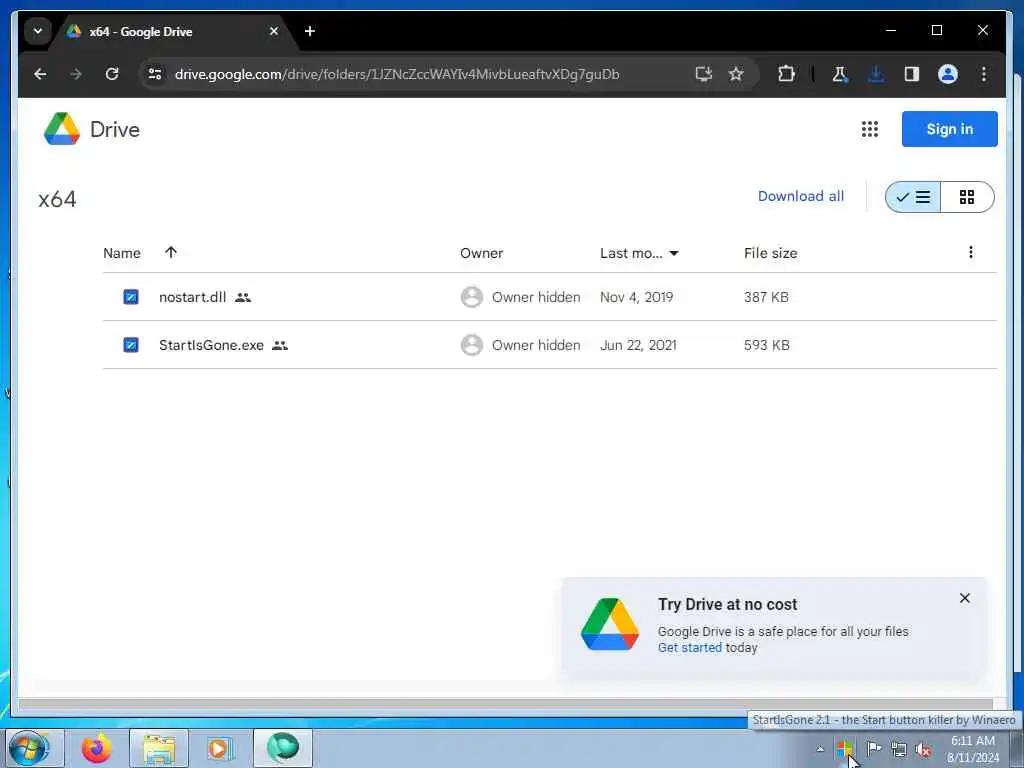
Task: Open the Extensions puzzle icon
Action: [786, 74]
